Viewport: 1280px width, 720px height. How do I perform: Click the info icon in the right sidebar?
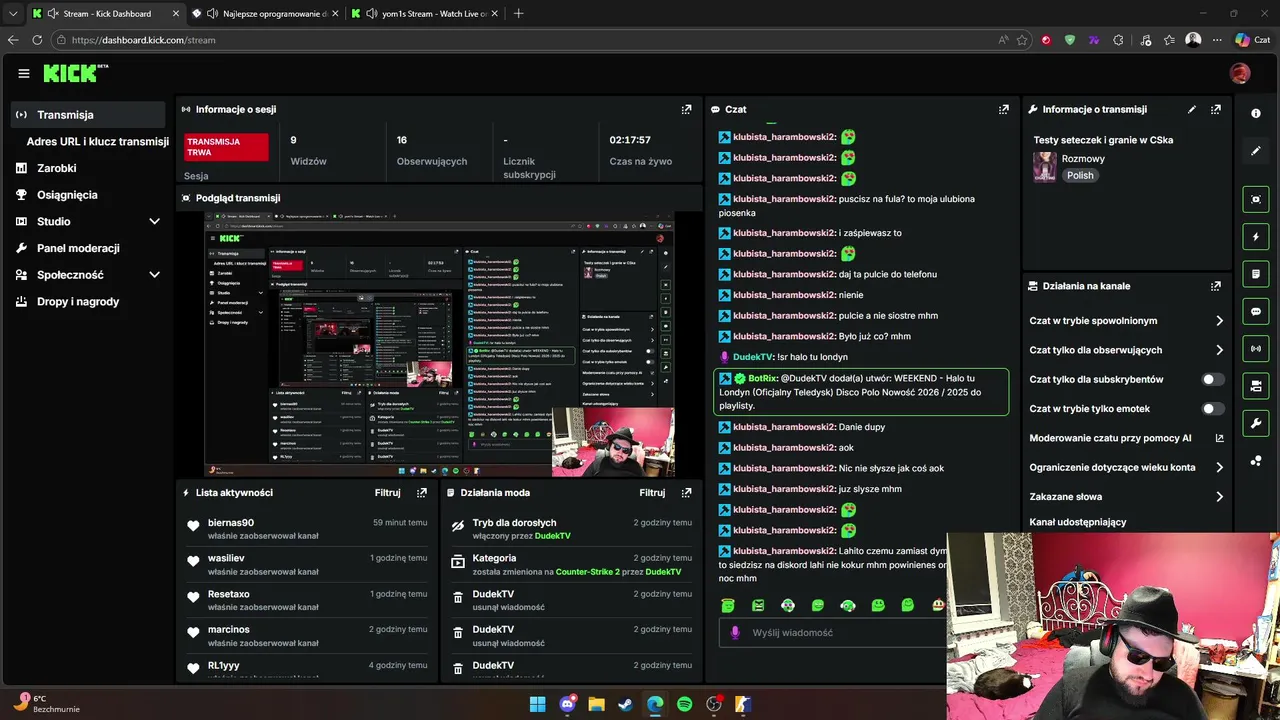pyautogui.click(x=1256, y=113)
